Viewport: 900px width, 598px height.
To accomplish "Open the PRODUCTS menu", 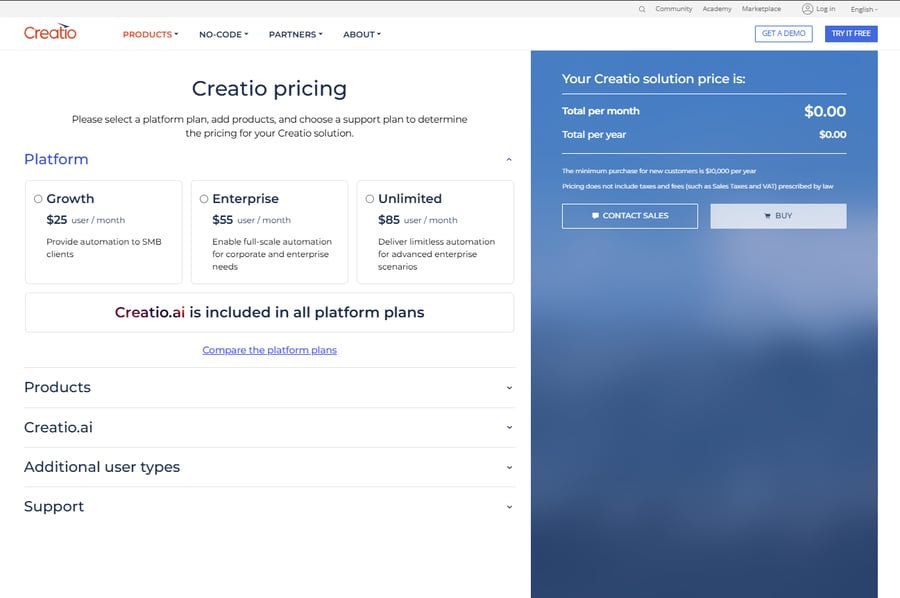I will [150, 34].
